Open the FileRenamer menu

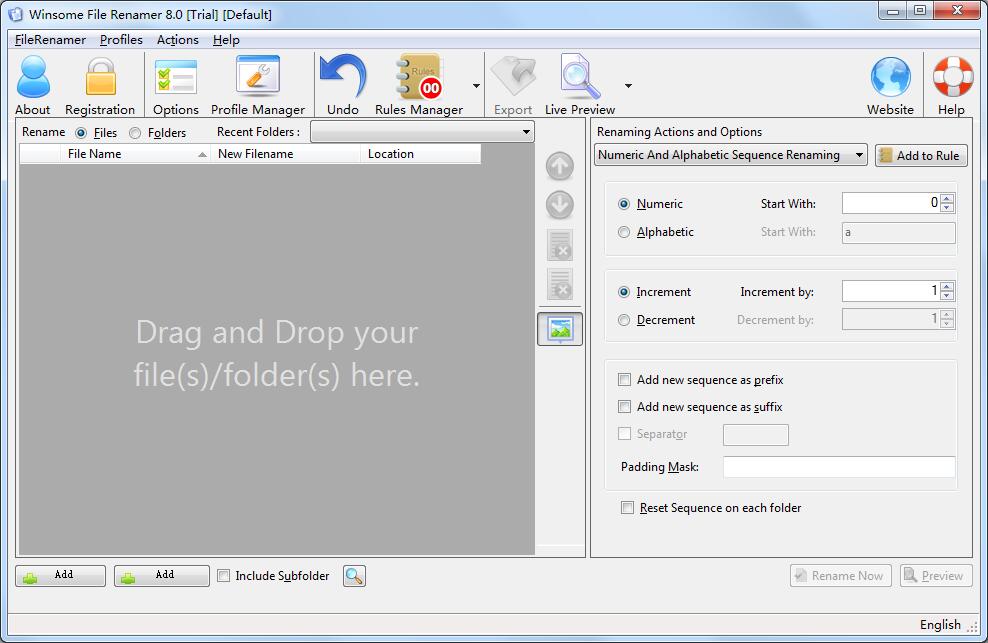pos(50,40)
